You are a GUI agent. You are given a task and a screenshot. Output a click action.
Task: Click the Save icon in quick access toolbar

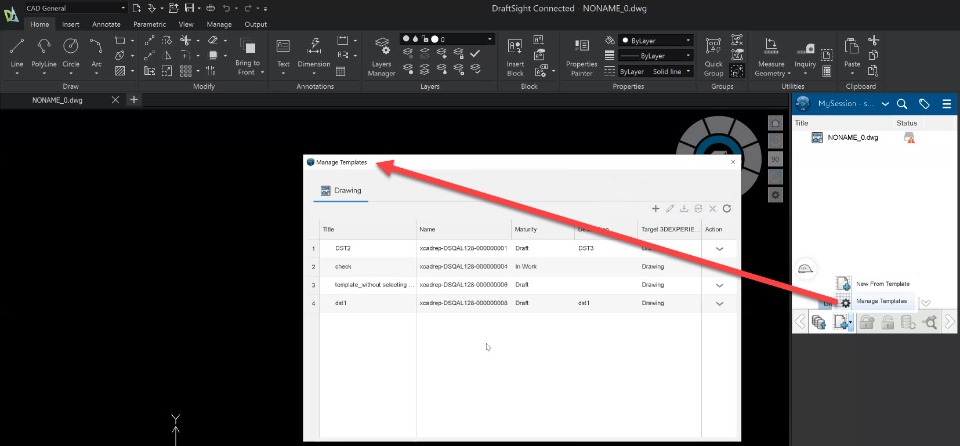click(190, 8)
